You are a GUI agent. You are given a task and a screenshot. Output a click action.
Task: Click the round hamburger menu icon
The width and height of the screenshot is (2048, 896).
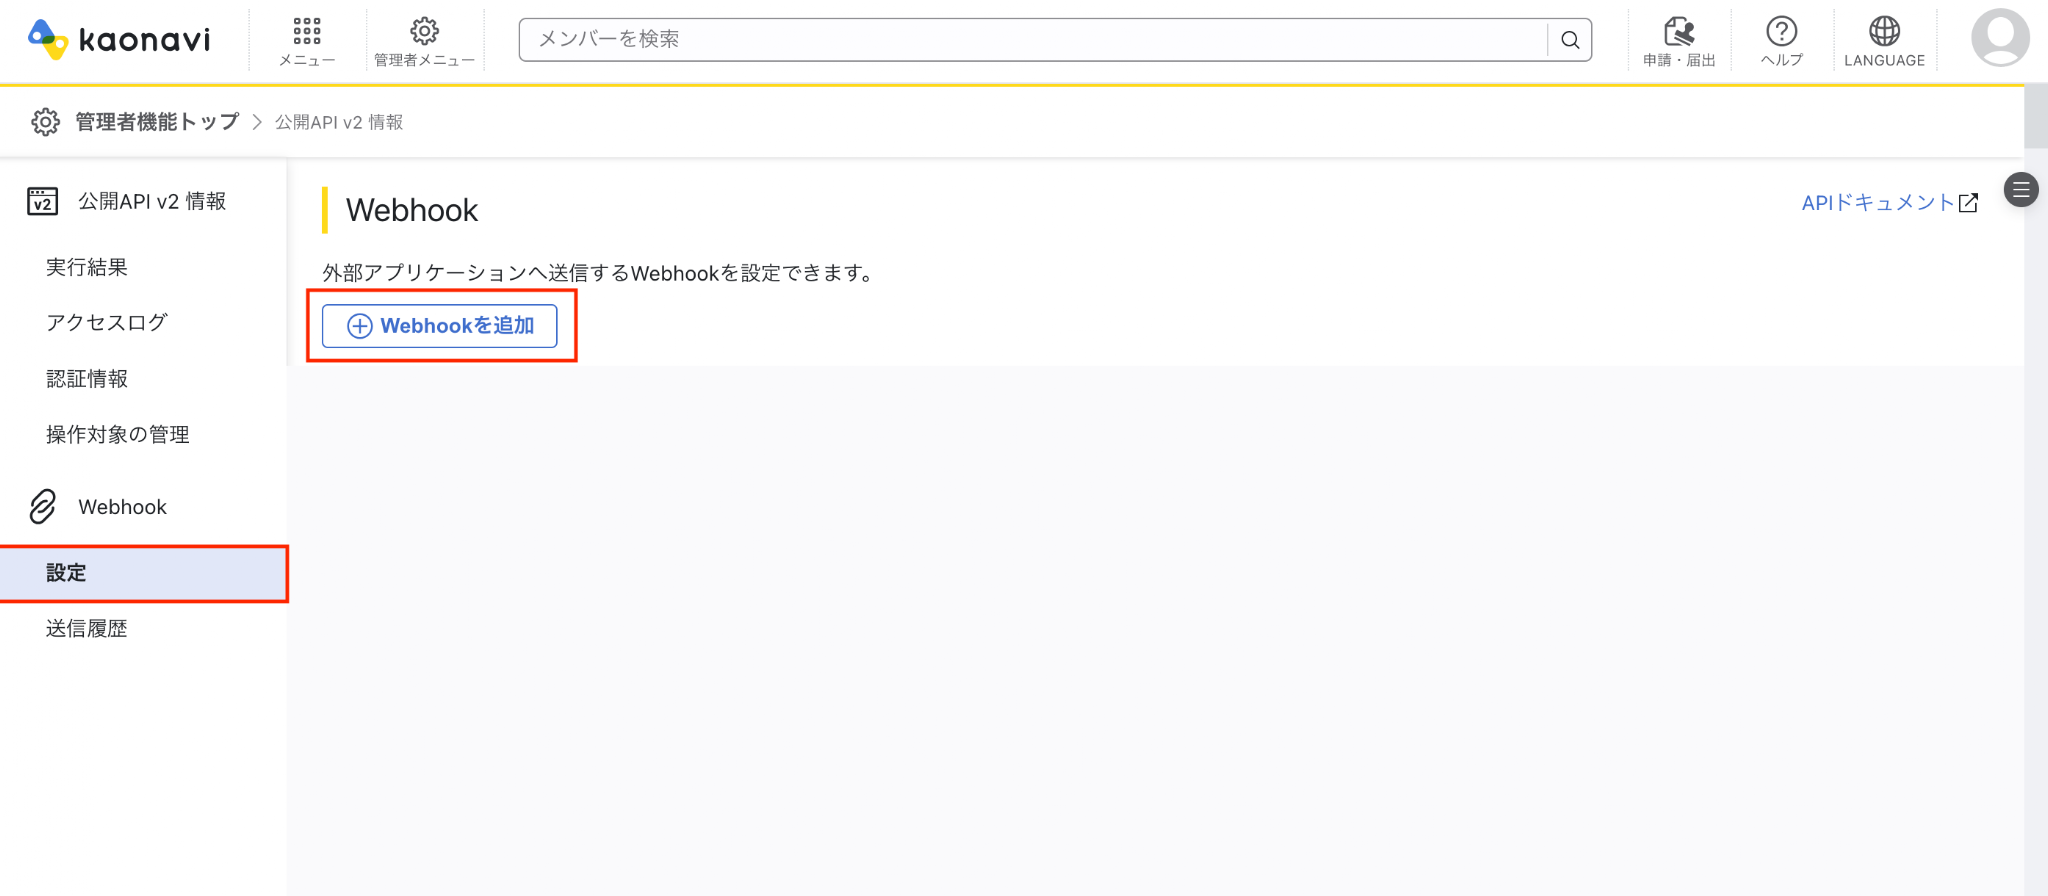(x=2021, y=190)
